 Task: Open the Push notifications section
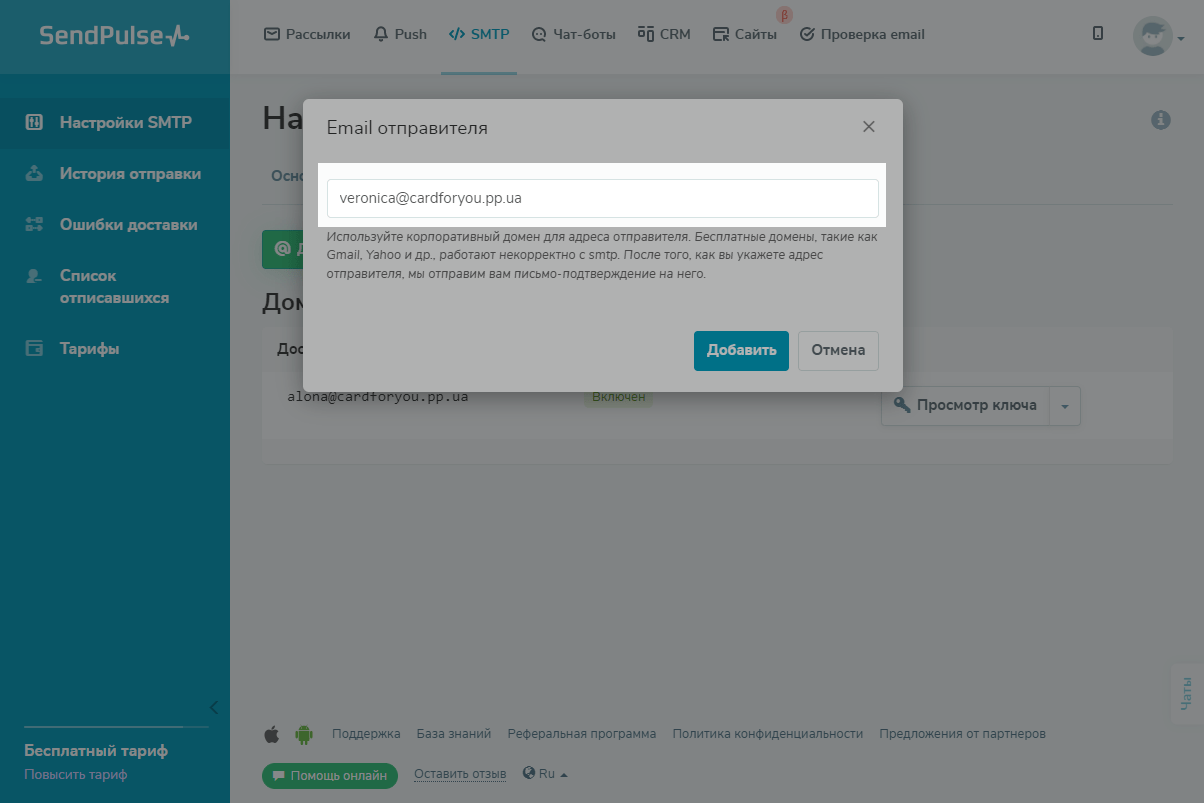[400, 34]
